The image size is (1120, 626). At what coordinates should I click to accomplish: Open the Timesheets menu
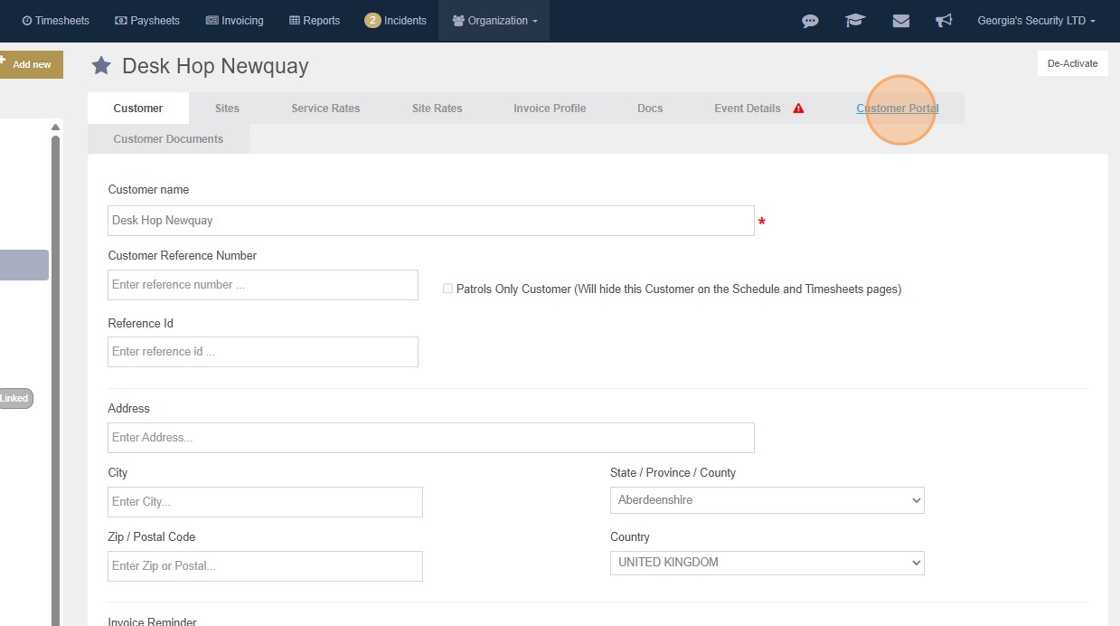click(56, 21)
